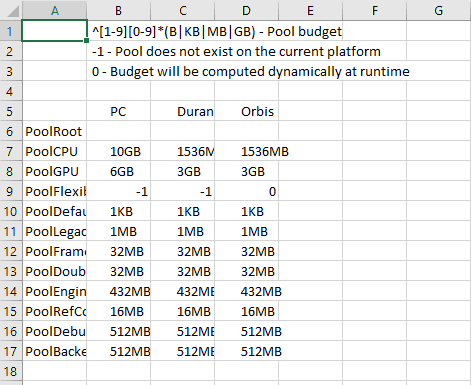Select the Orbis header cell

click(246, 111)
